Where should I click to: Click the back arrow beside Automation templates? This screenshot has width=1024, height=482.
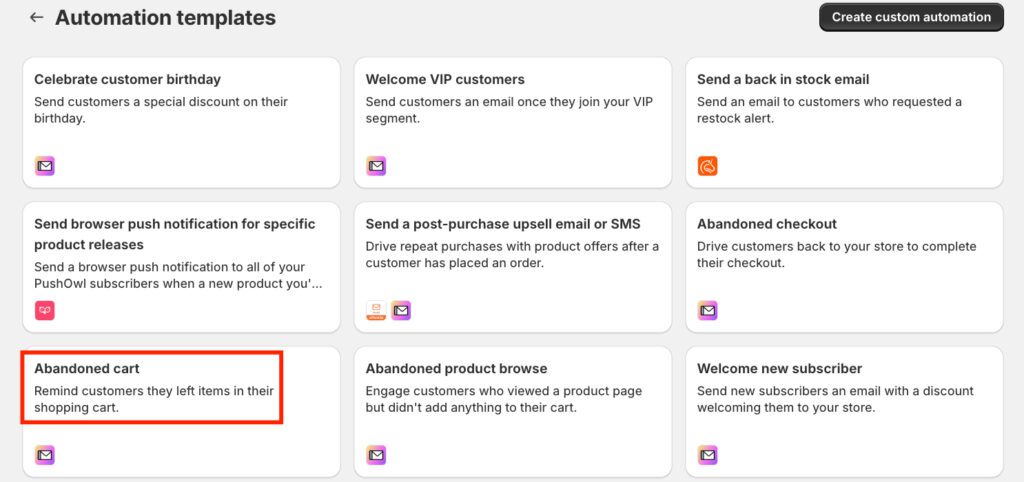[36, 17]
